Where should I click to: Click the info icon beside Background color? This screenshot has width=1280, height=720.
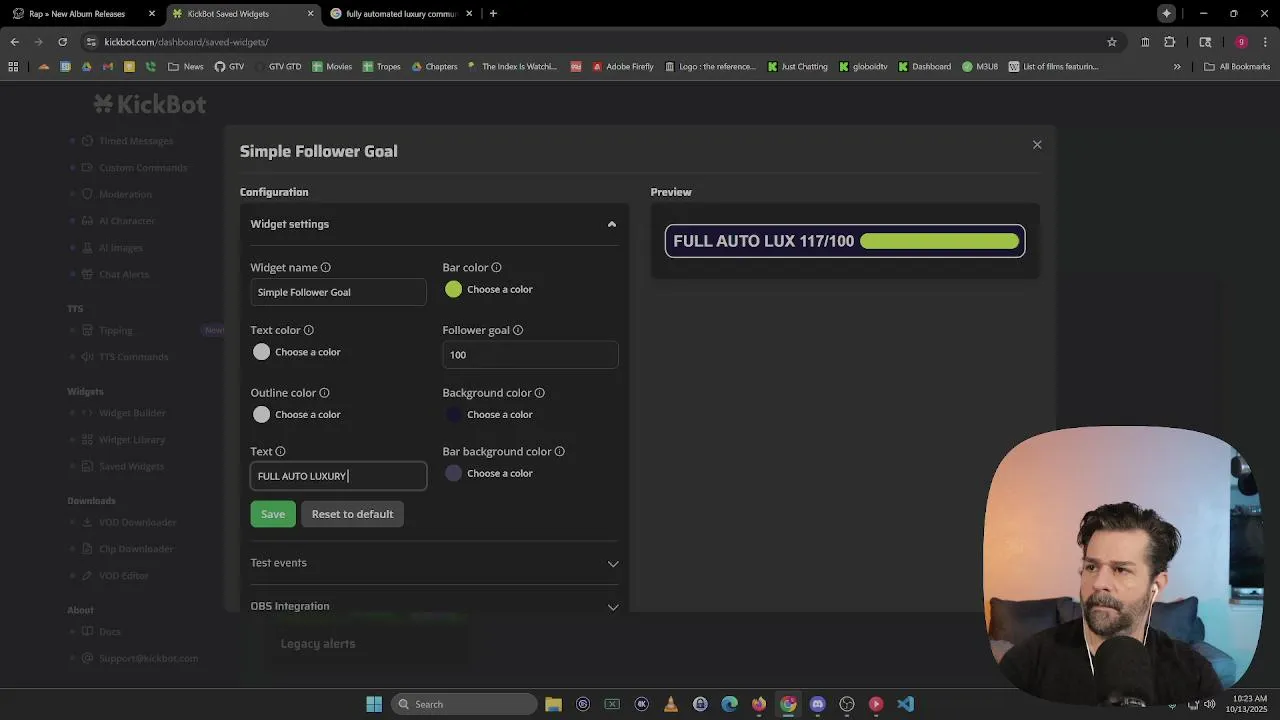click(539, 393)
